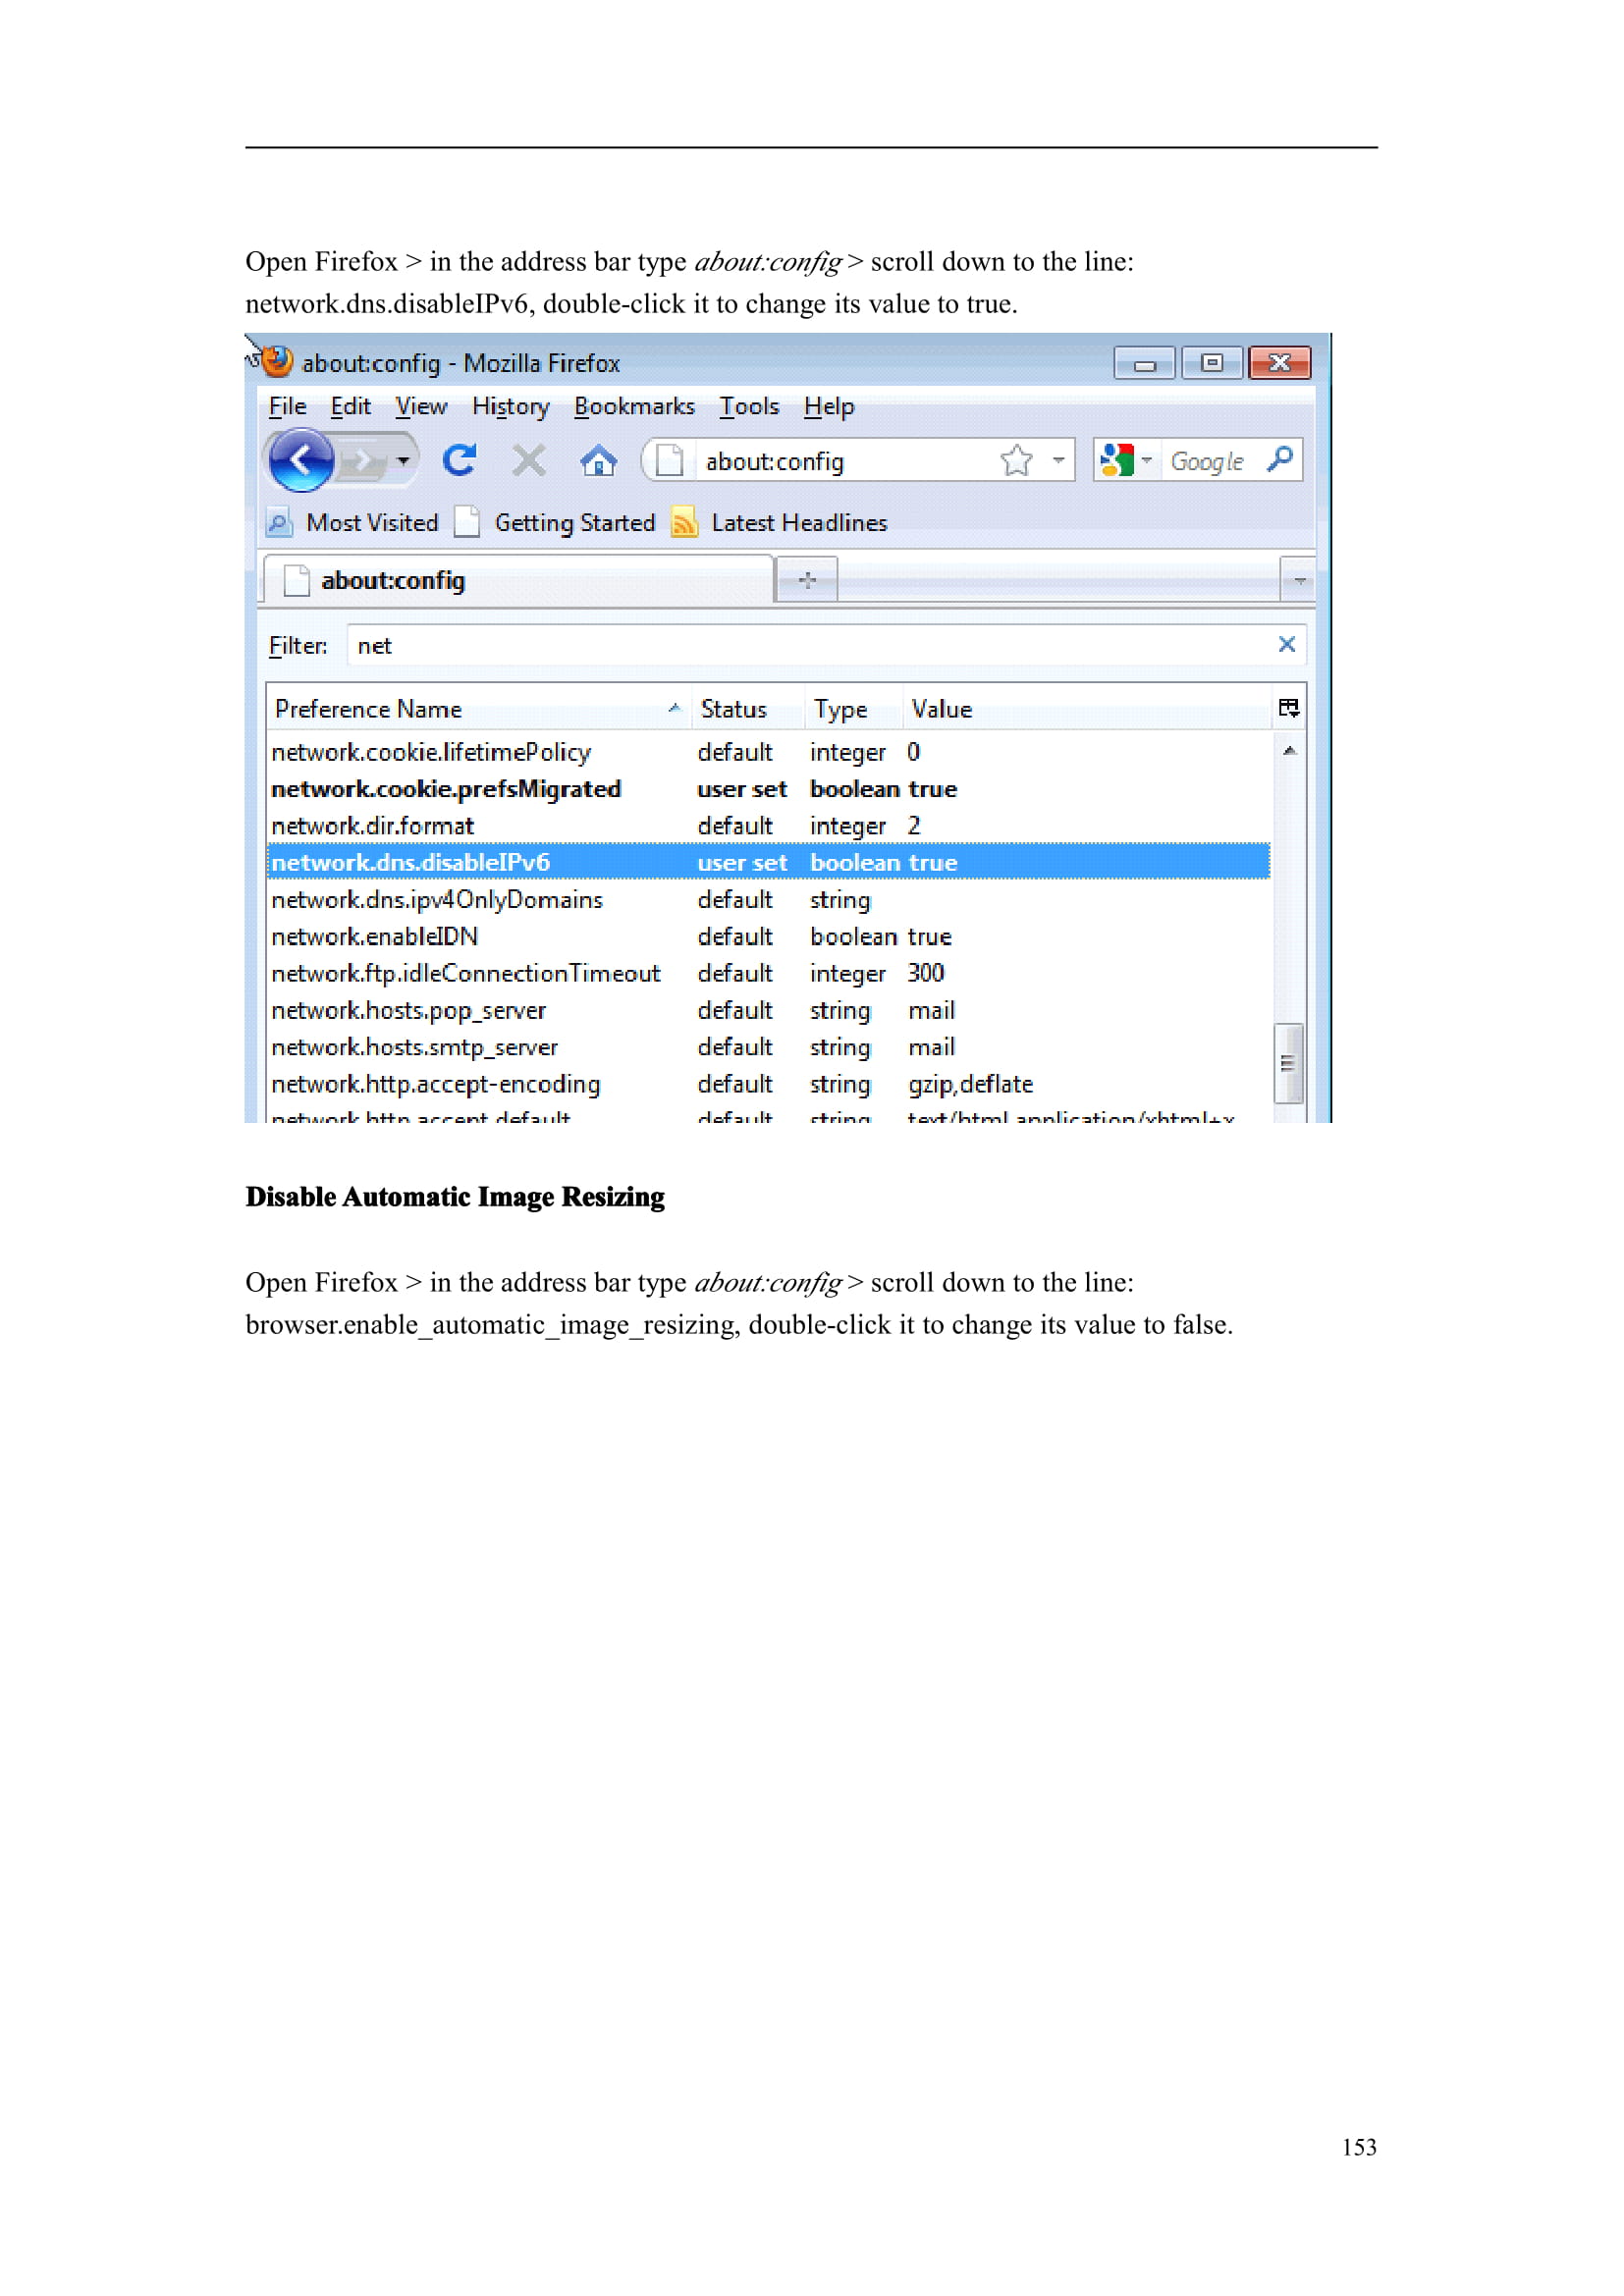Select network.http.accept-encoding preference
The width and height of the screenshot is (1624, 2296).
768,1084
